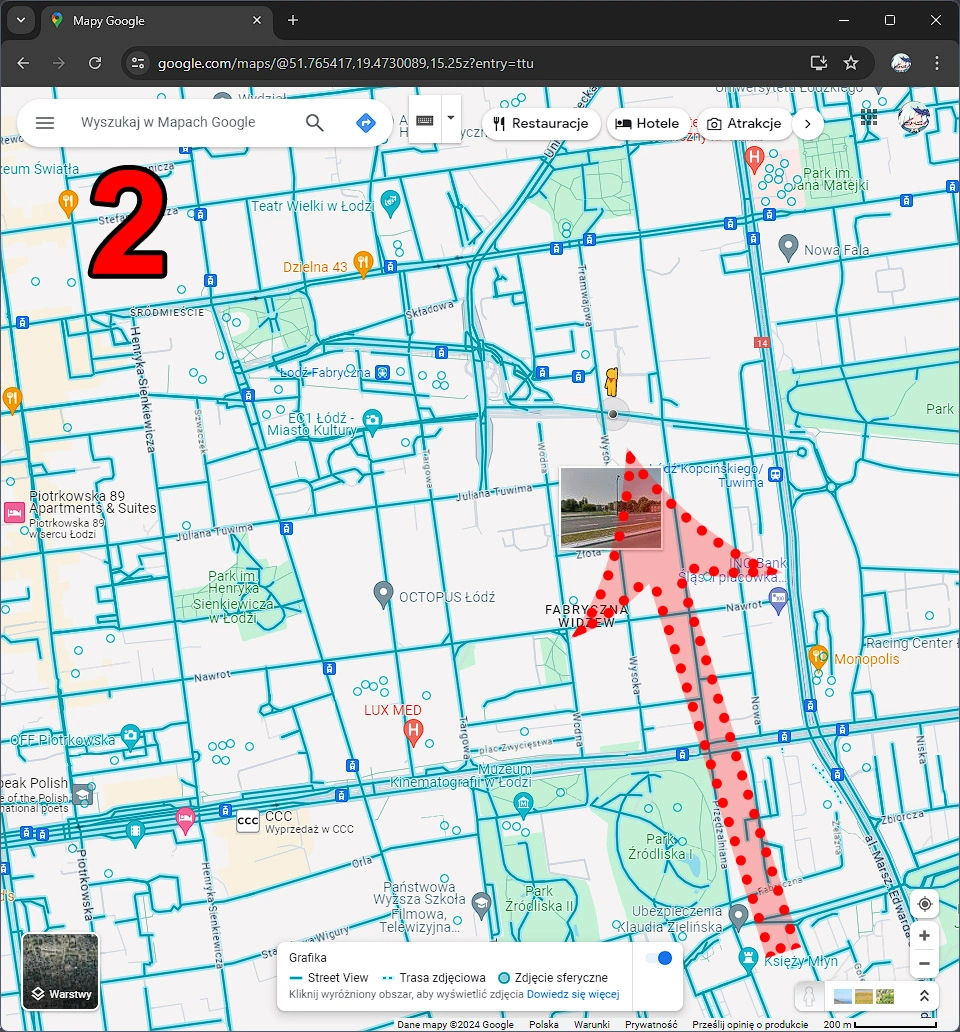Show more category chips with chevron
960x1032 pixels.
(x=807, y=123)
